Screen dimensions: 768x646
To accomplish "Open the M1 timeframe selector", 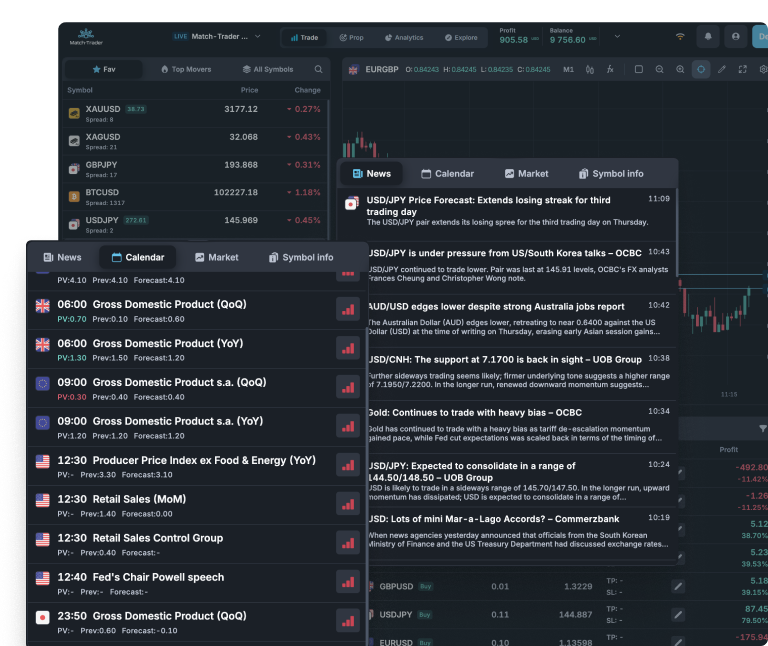I will (568, 70).
